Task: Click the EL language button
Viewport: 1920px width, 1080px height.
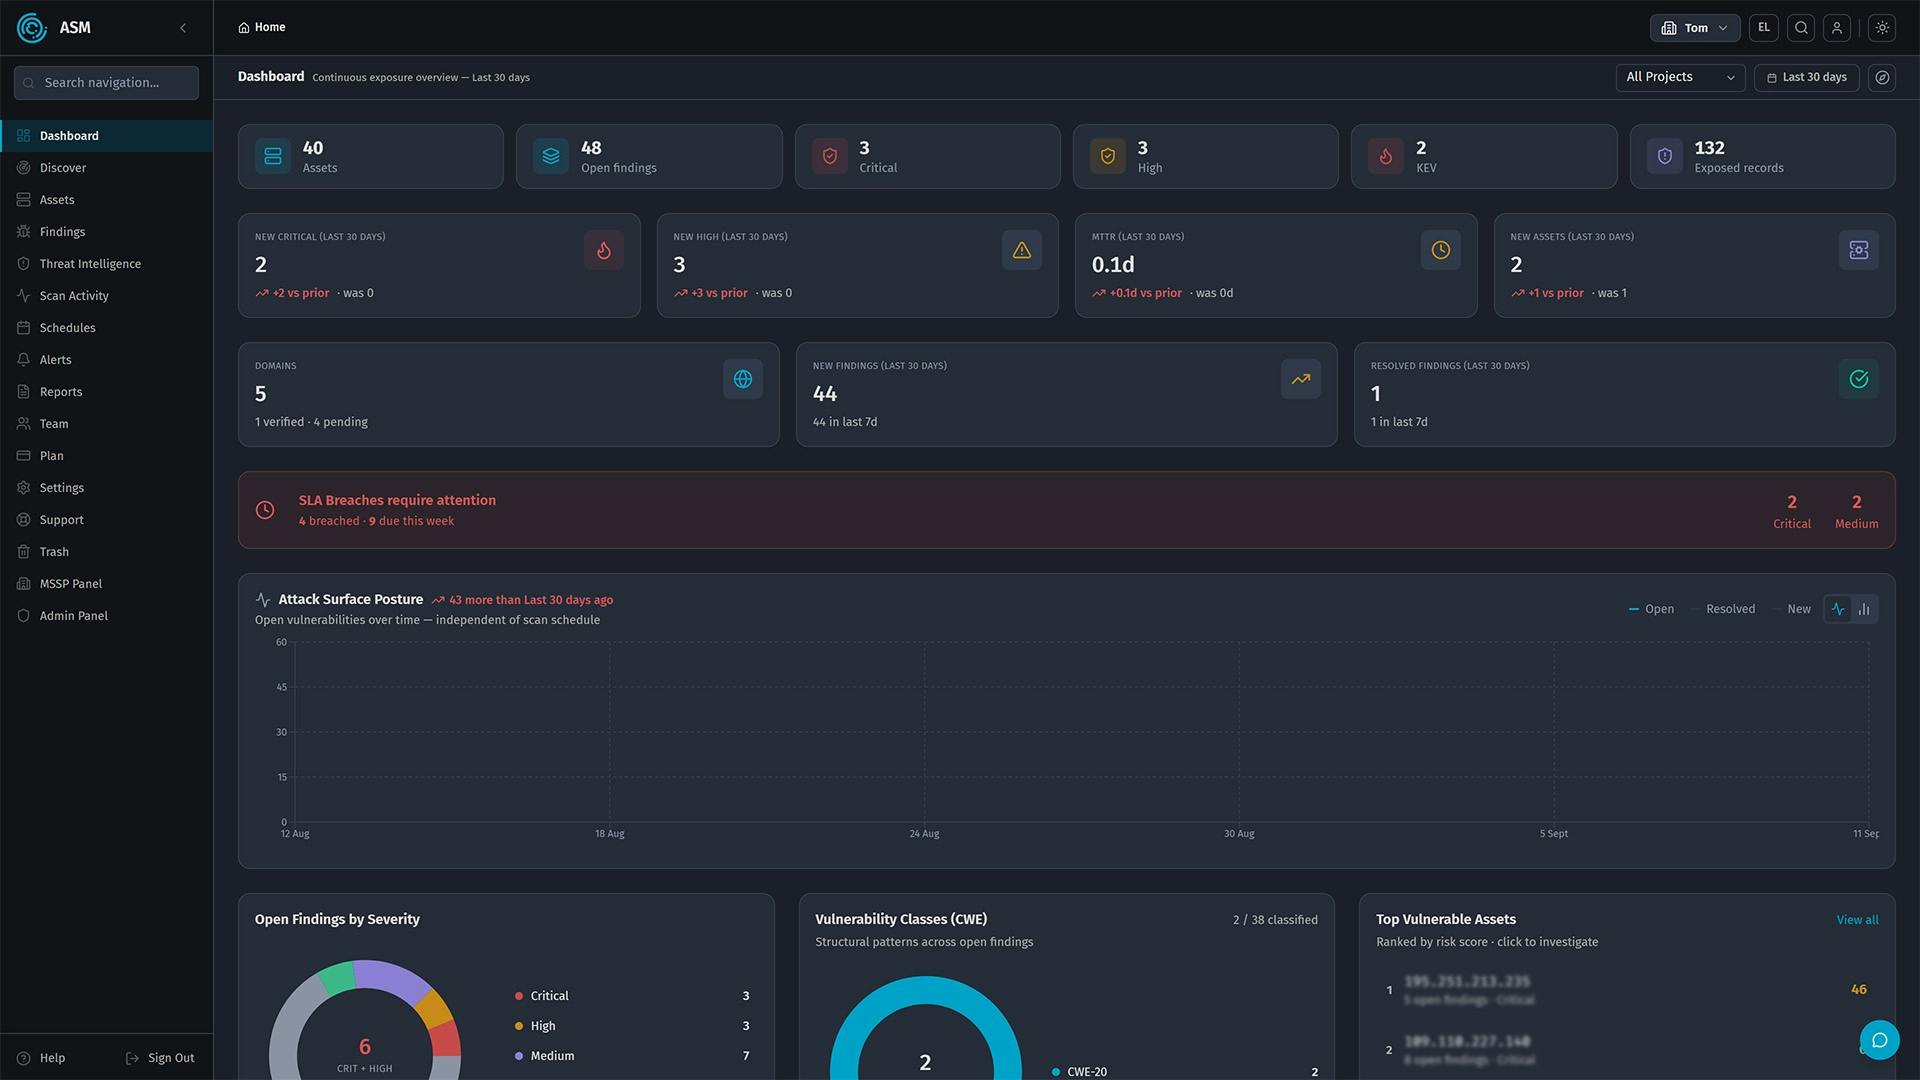Action: pyautogui.click(x=1764, y=28)
